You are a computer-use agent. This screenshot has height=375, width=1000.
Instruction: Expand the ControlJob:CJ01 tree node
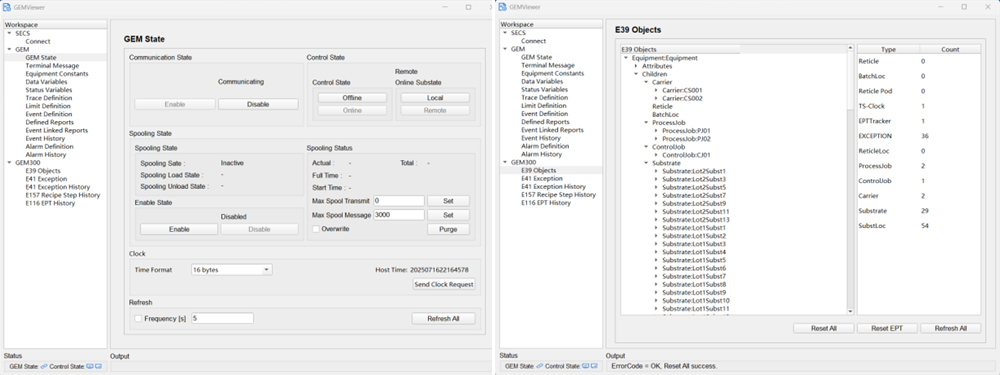point(657,155)
